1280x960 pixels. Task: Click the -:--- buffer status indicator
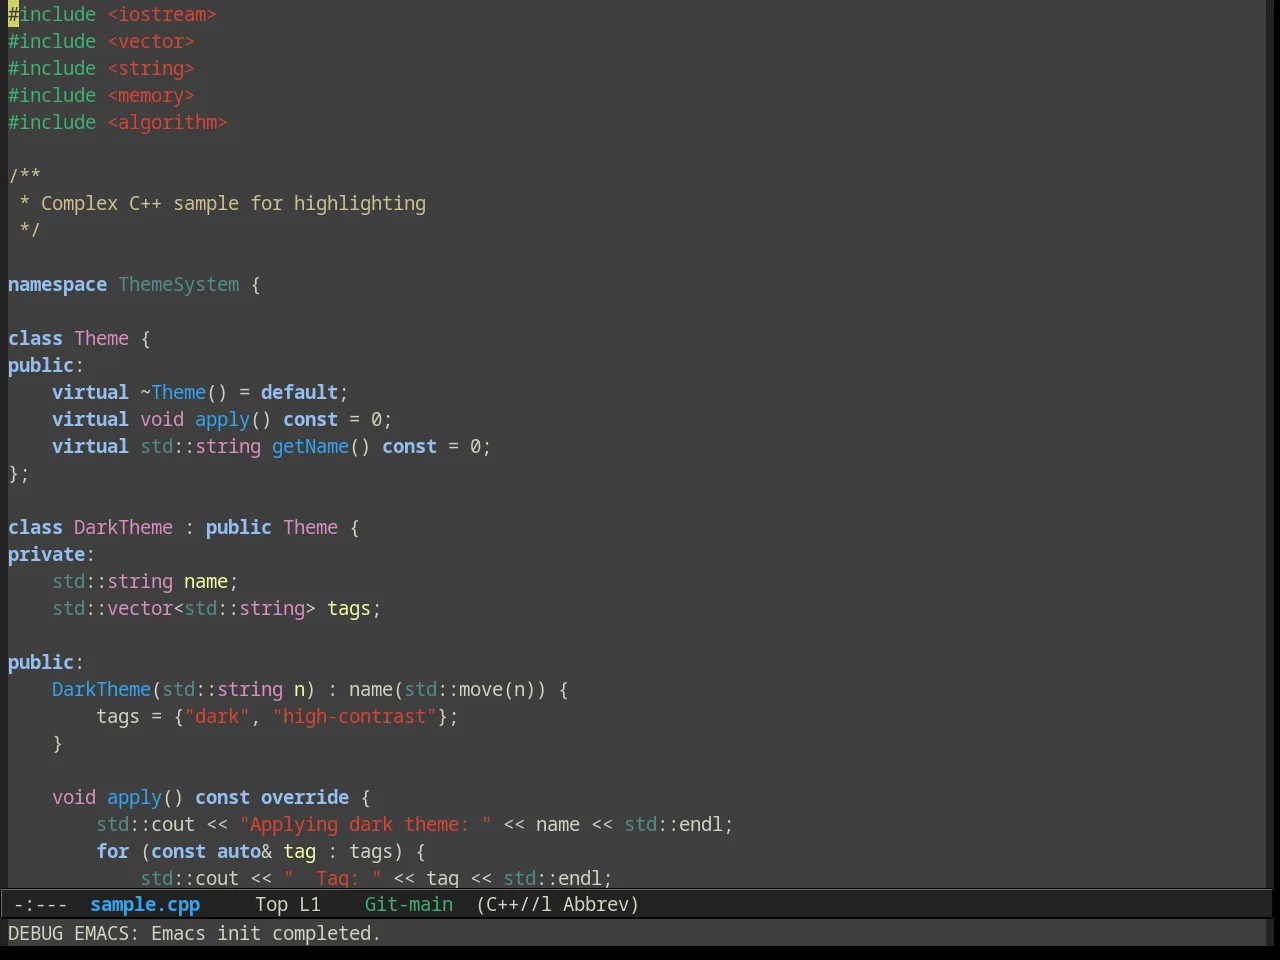point(41,905)
